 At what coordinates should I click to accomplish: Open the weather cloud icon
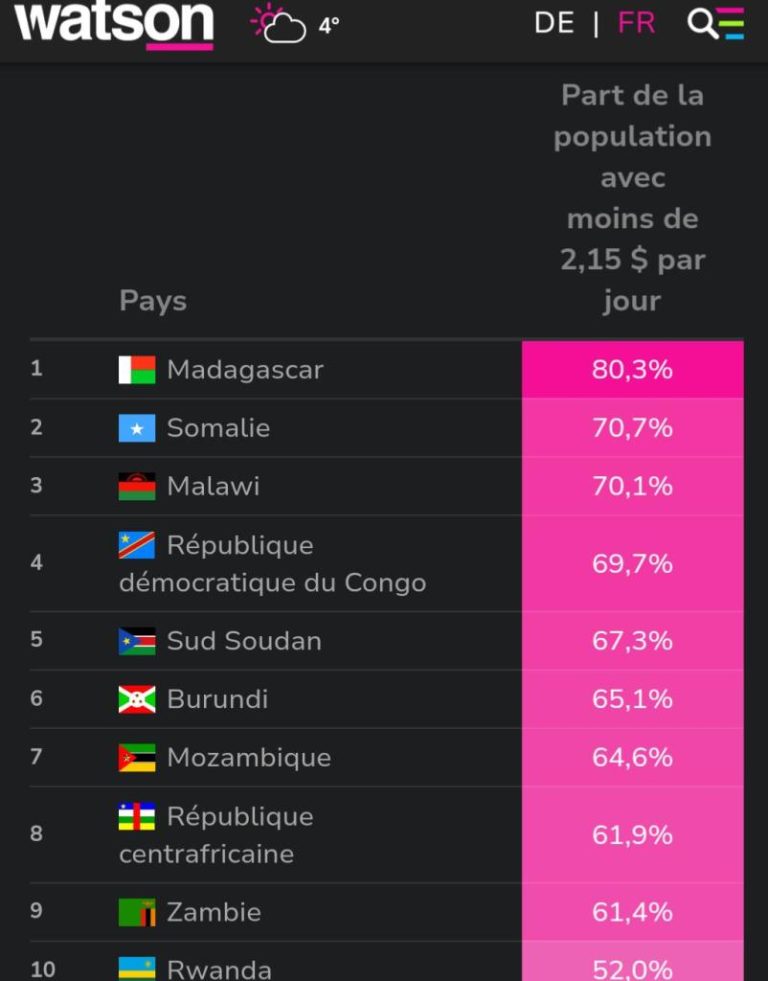click(x=279, y=24)
